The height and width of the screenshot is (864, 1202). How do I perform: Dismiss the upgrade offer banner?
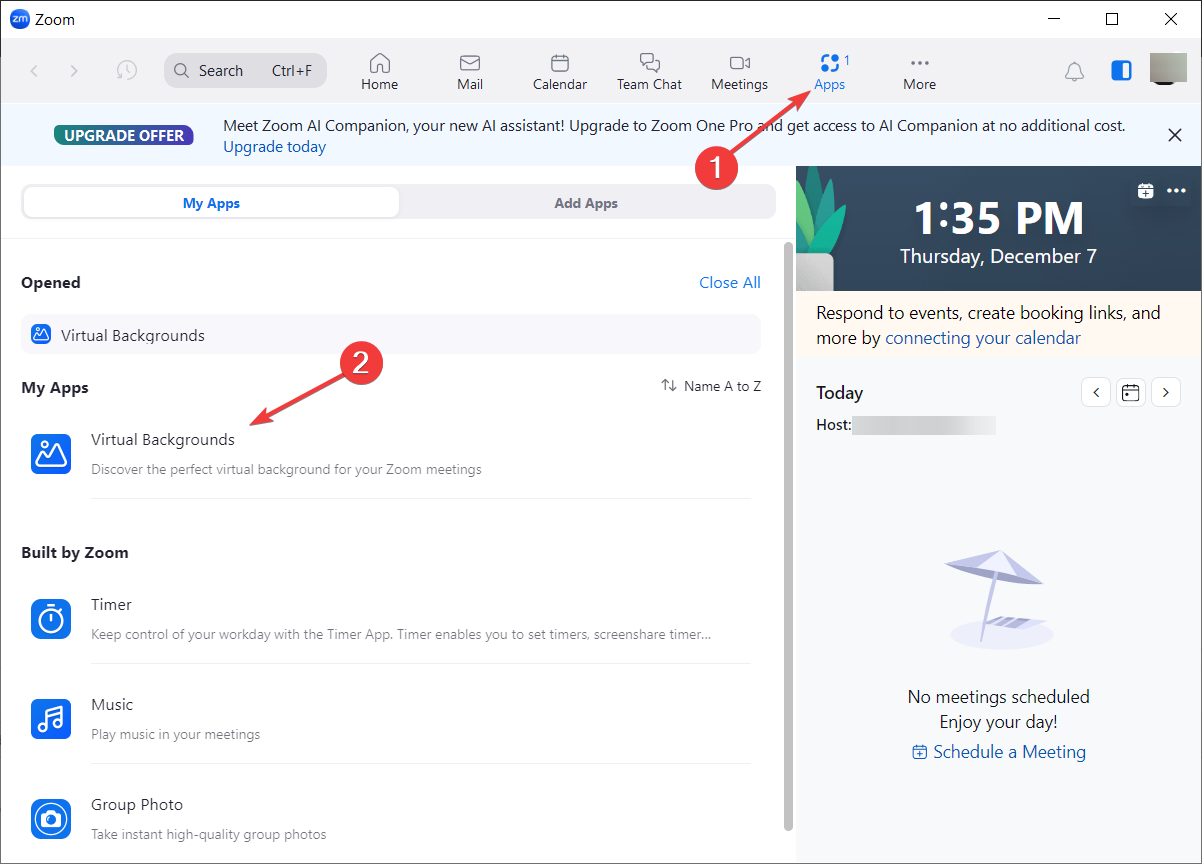[x=1175, y=135]
